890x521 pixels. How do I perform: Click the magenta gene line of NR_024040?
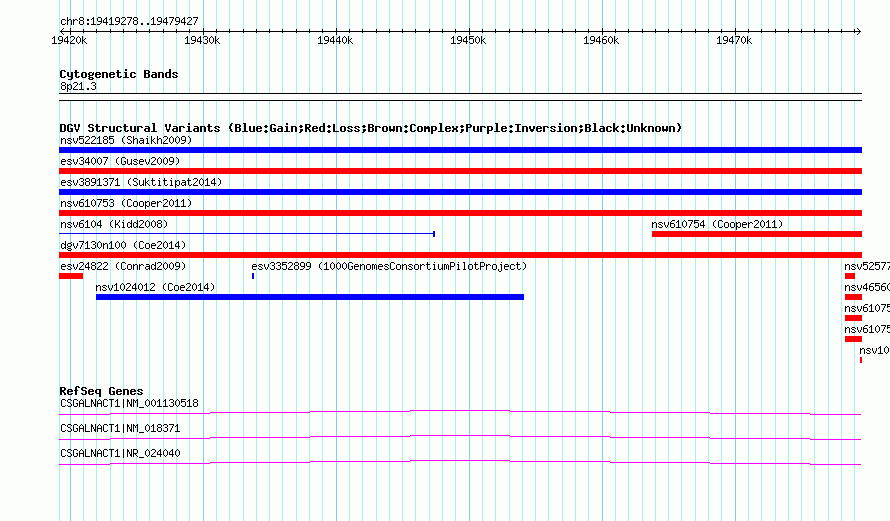click(460, 462)
